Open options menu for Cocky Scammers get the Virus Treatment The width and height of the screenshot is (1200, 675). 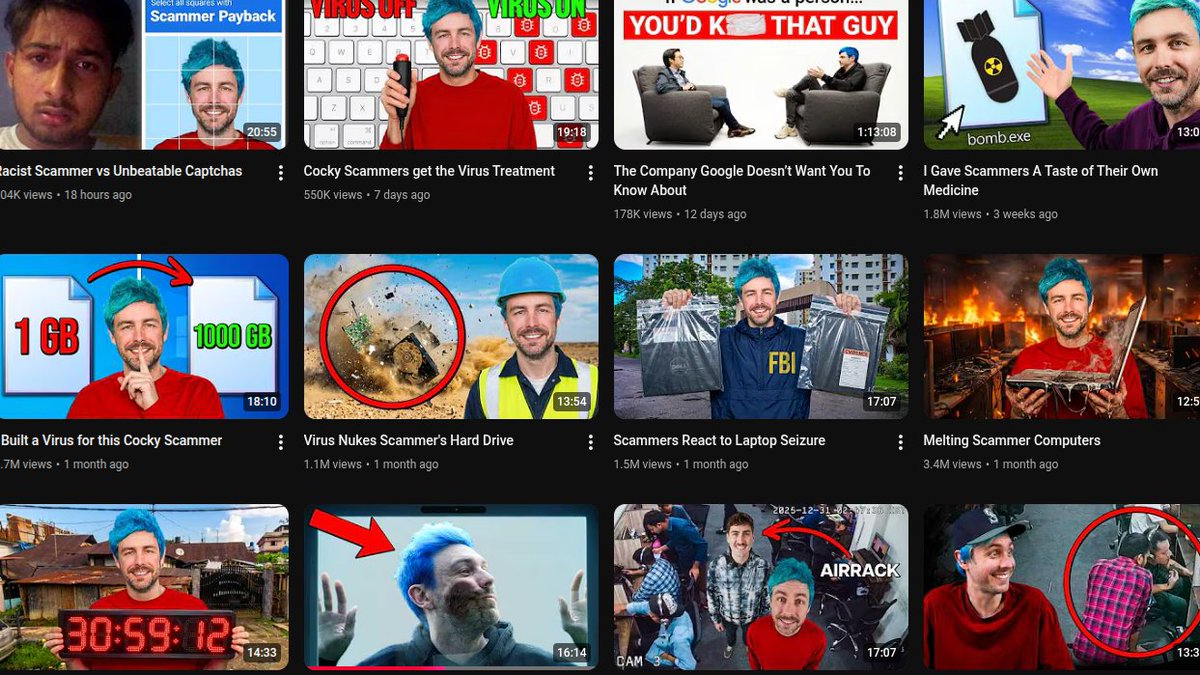[591, 173]
